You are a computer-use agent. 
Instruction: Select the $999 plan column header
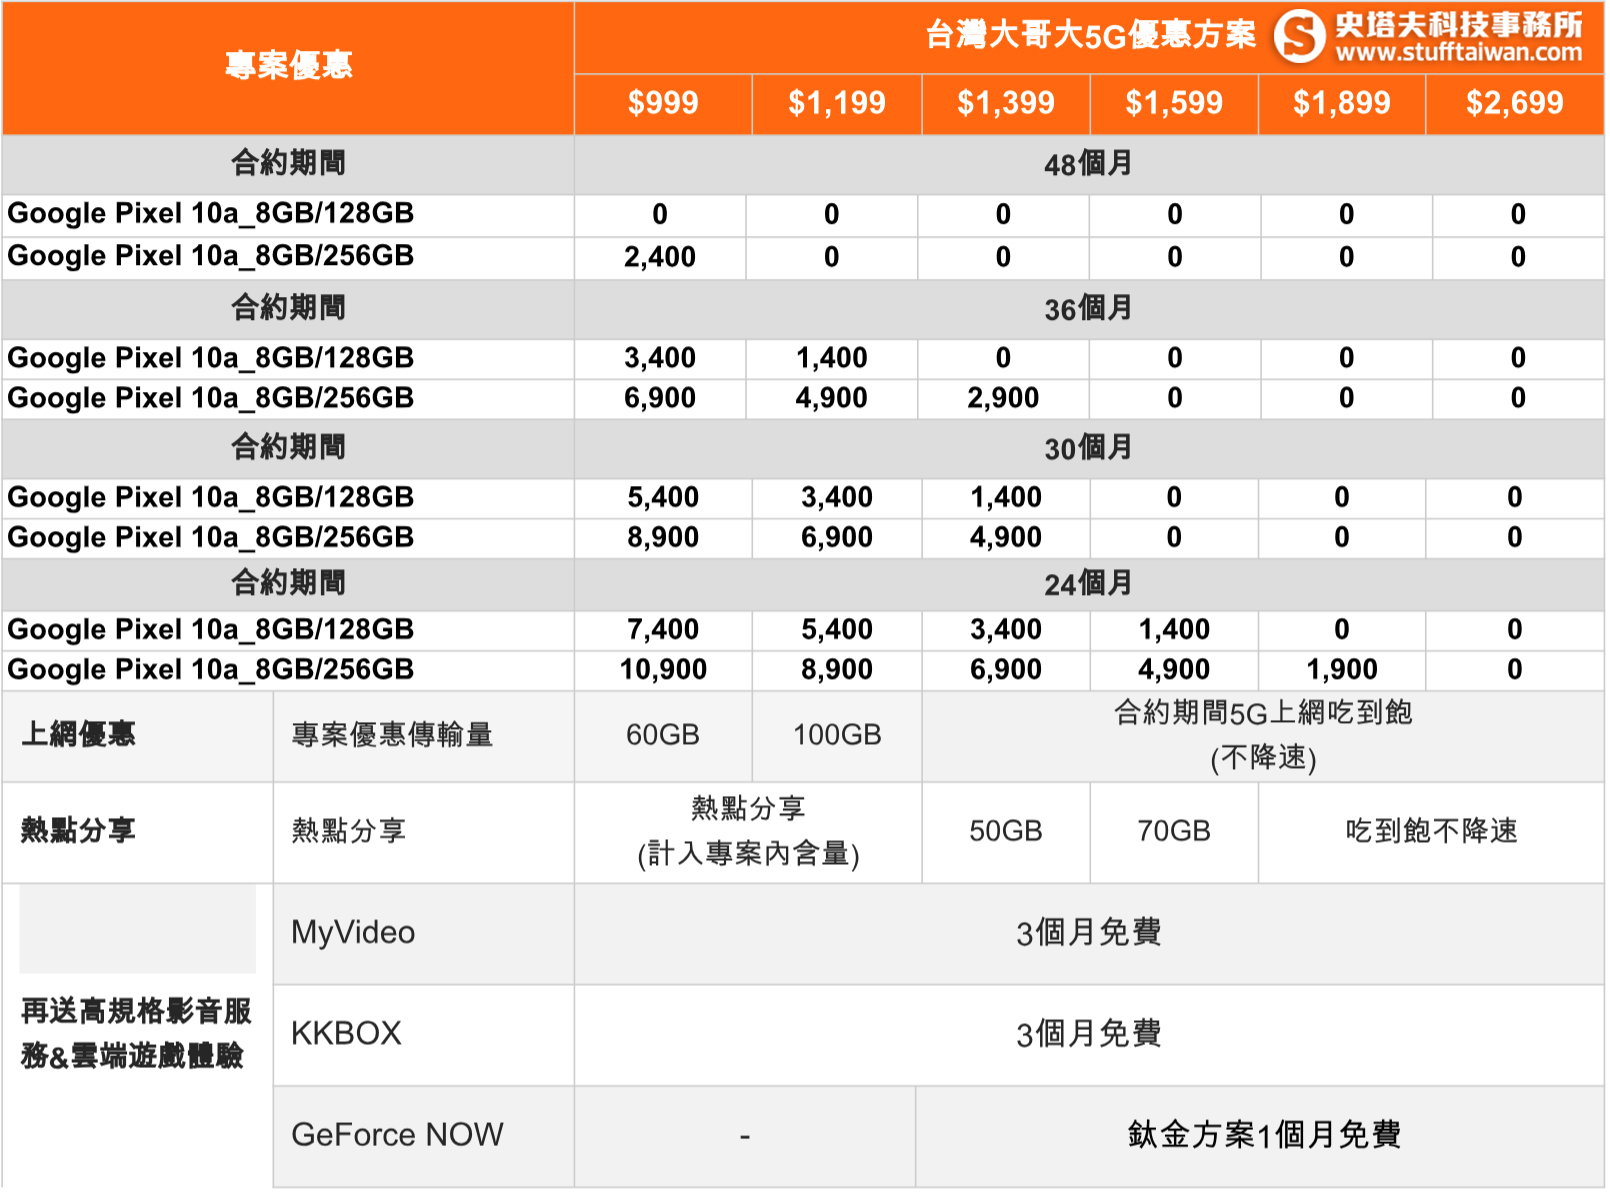click(663, 103)
